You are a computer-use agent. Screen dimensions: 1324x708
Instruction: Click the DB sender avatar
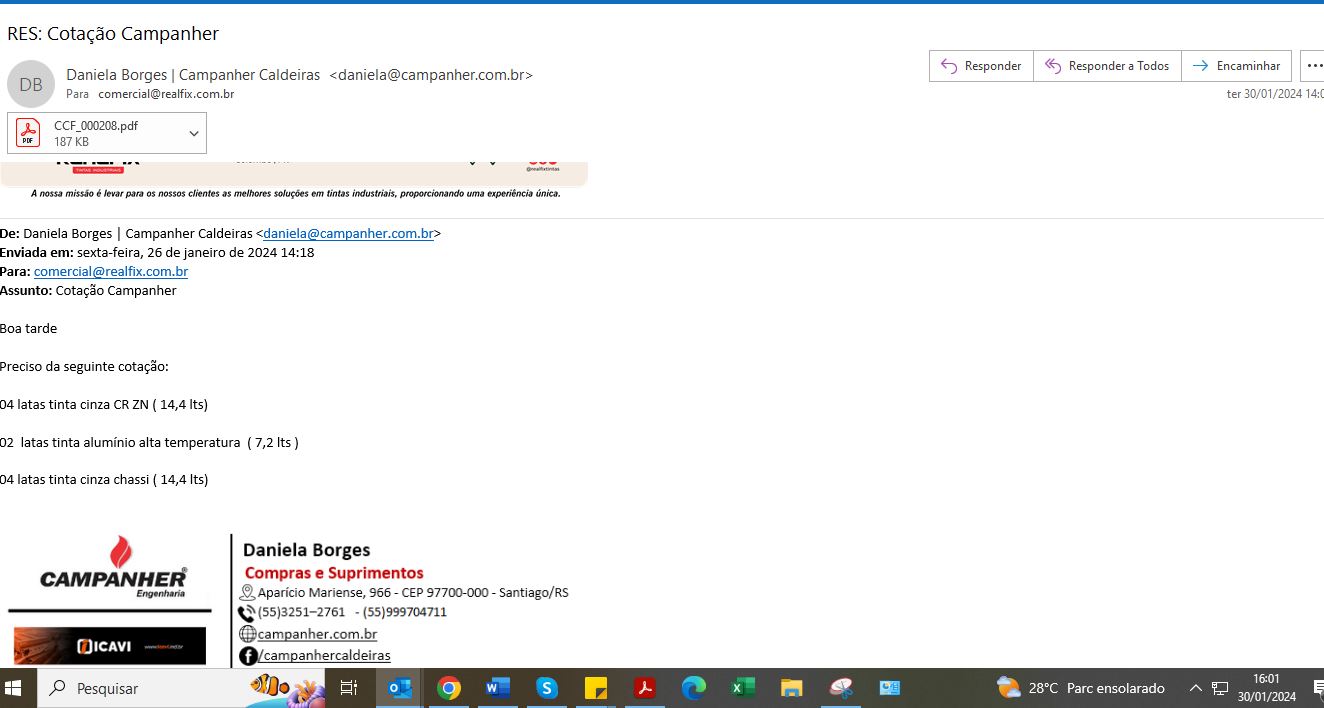click(x=31, y=84)
